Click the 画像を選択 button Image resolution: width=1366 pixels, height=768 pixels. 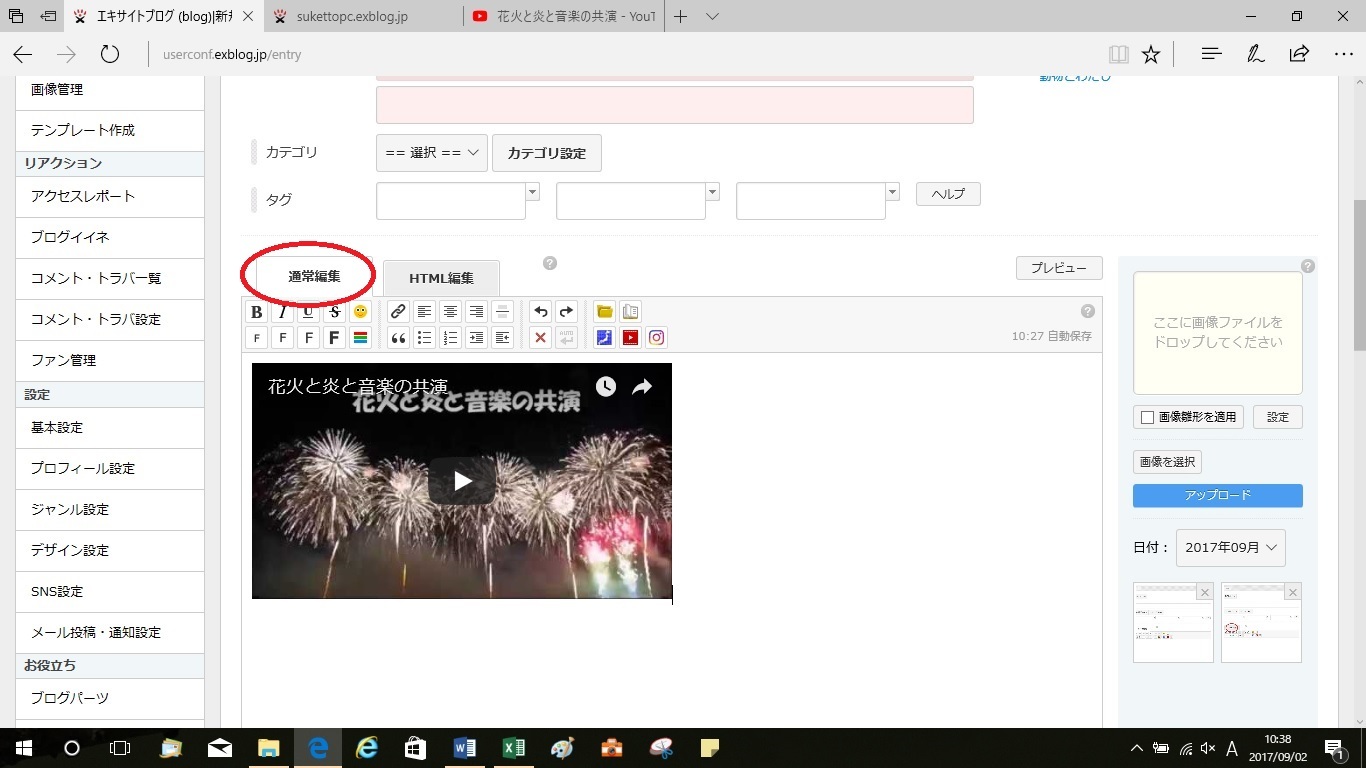point(1167,462)
